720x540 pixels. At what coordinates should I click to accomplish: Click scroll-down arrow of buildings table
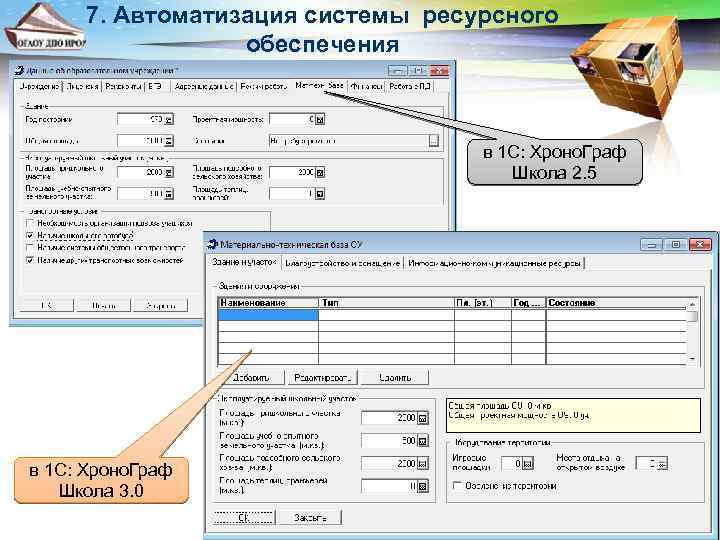click(692, 359)
